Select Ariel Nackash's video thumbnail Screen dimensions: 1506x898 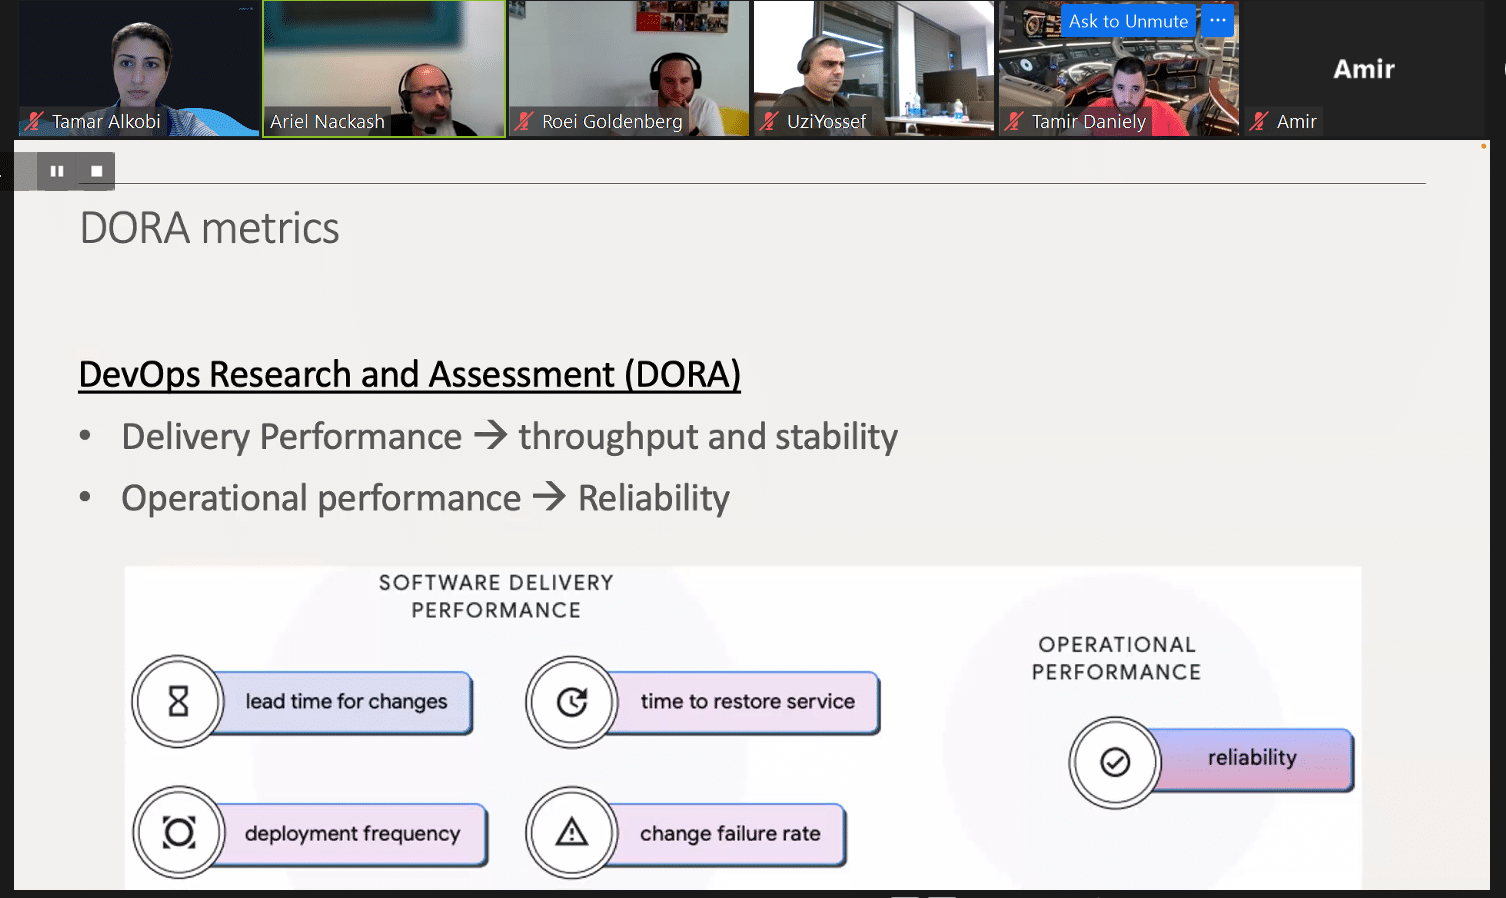(384, 68)
